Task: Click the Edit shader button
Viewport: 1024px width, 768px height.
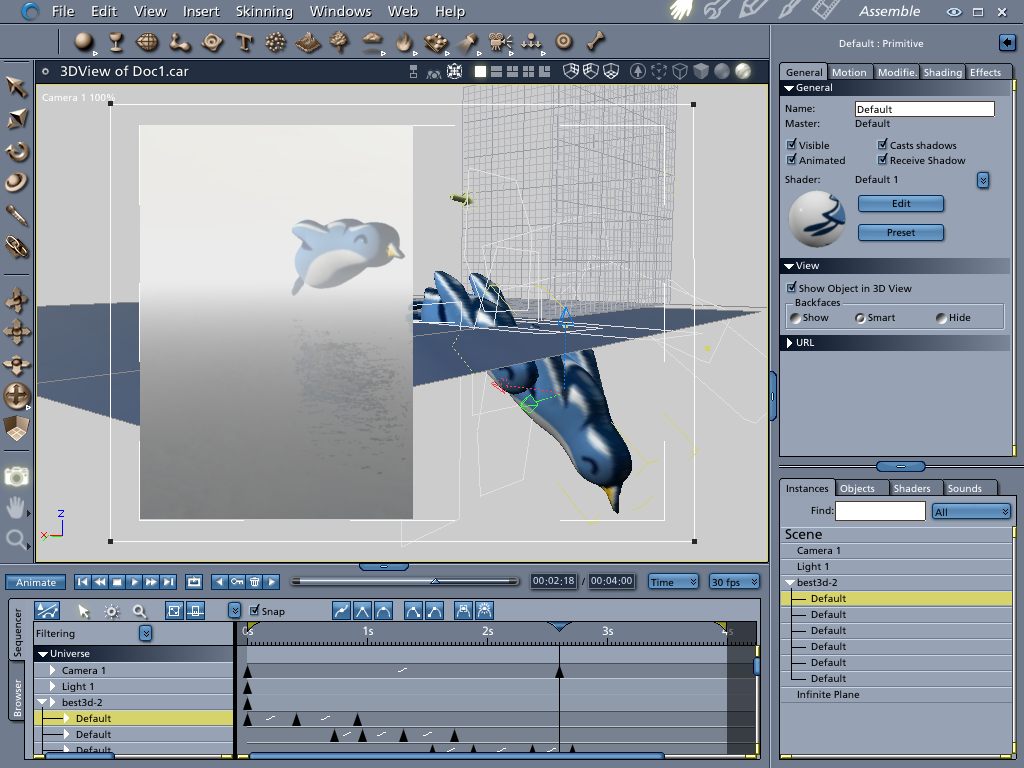Action: (x=900, y=203)
